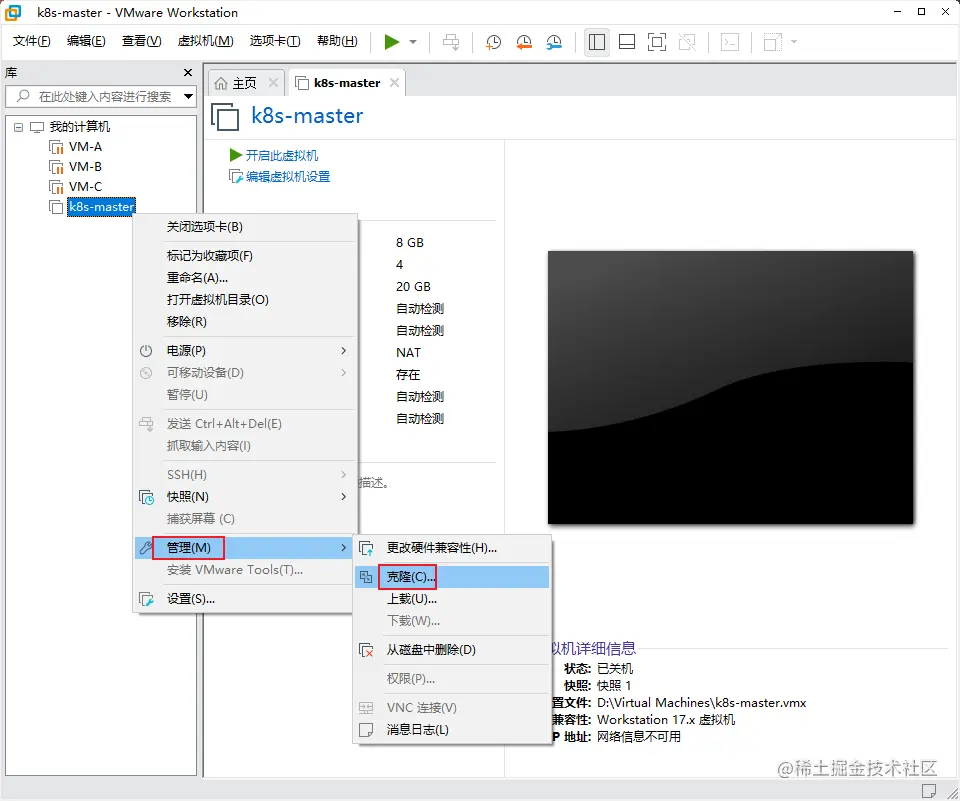Toggle the thumbnail bar view icon
960x801 pixels.
(627, 42)
